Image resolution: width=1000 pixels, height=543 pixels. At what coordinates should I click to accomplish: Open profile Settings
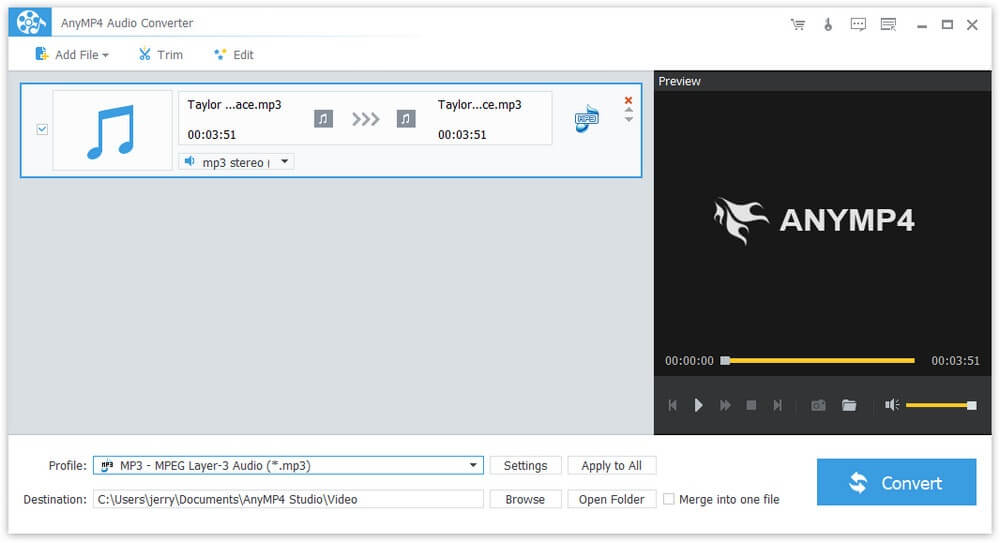[526, 466]
